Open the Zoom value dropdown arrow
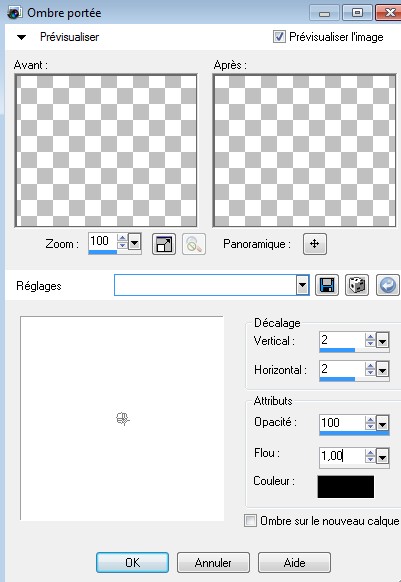This screenshot has width=401, height=582. 134,243
